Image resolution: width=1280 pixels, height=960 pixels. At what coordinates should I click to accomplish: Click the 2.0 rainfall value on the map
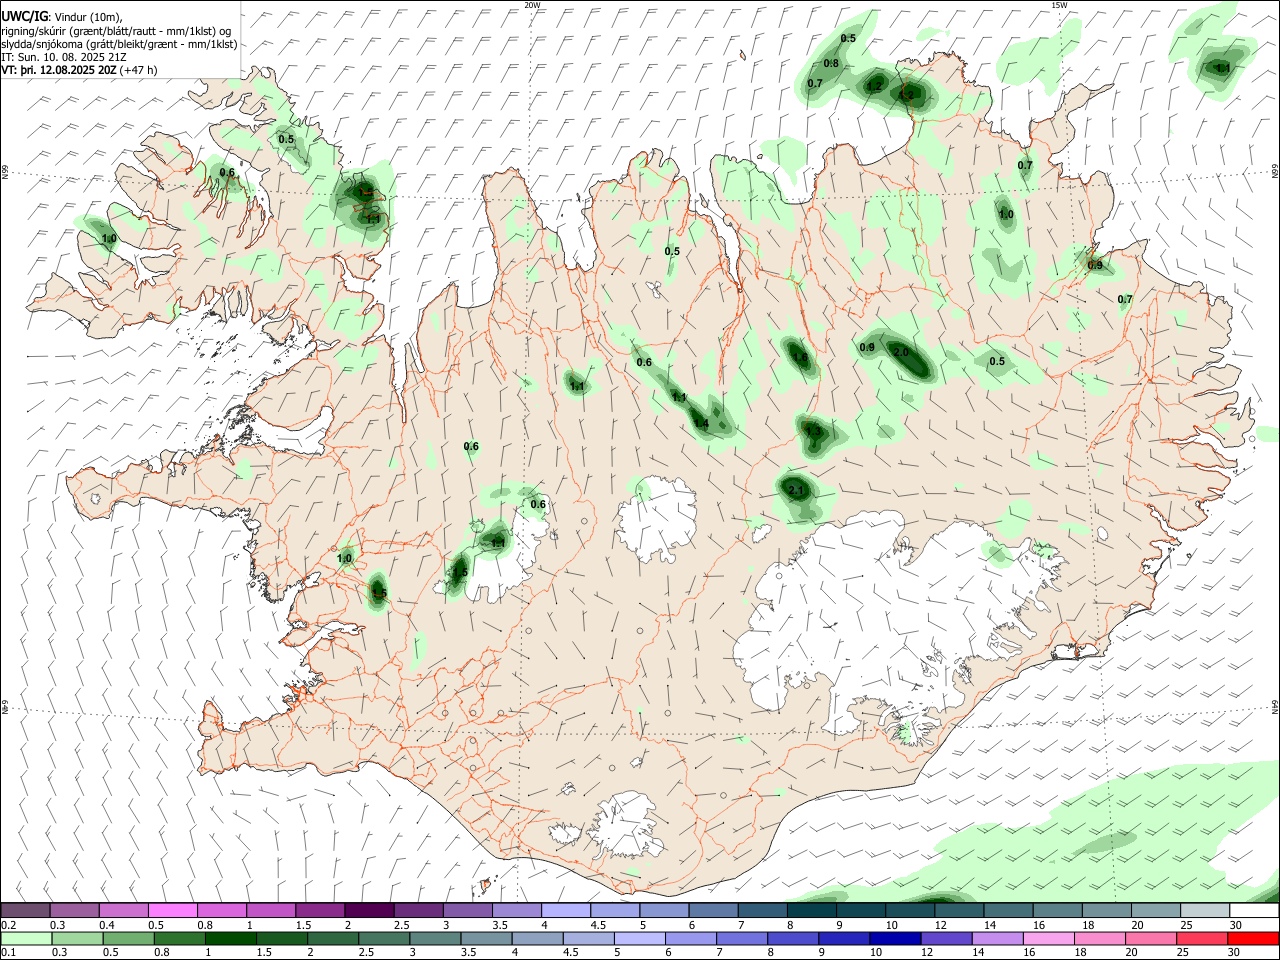coord(901,352)
